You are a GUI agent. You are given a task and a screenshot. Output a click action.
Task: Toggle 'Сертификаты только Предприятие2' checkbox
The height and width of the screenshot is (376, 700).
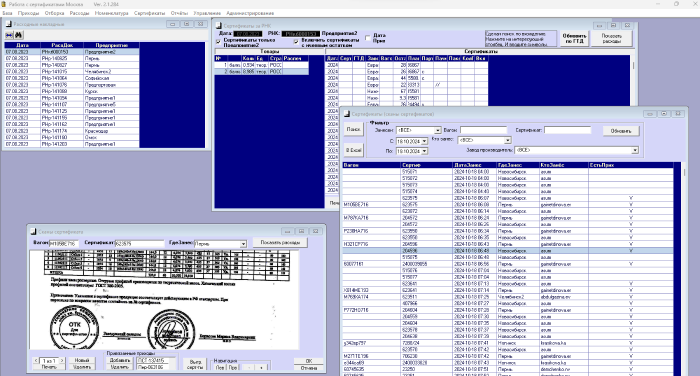218,42
